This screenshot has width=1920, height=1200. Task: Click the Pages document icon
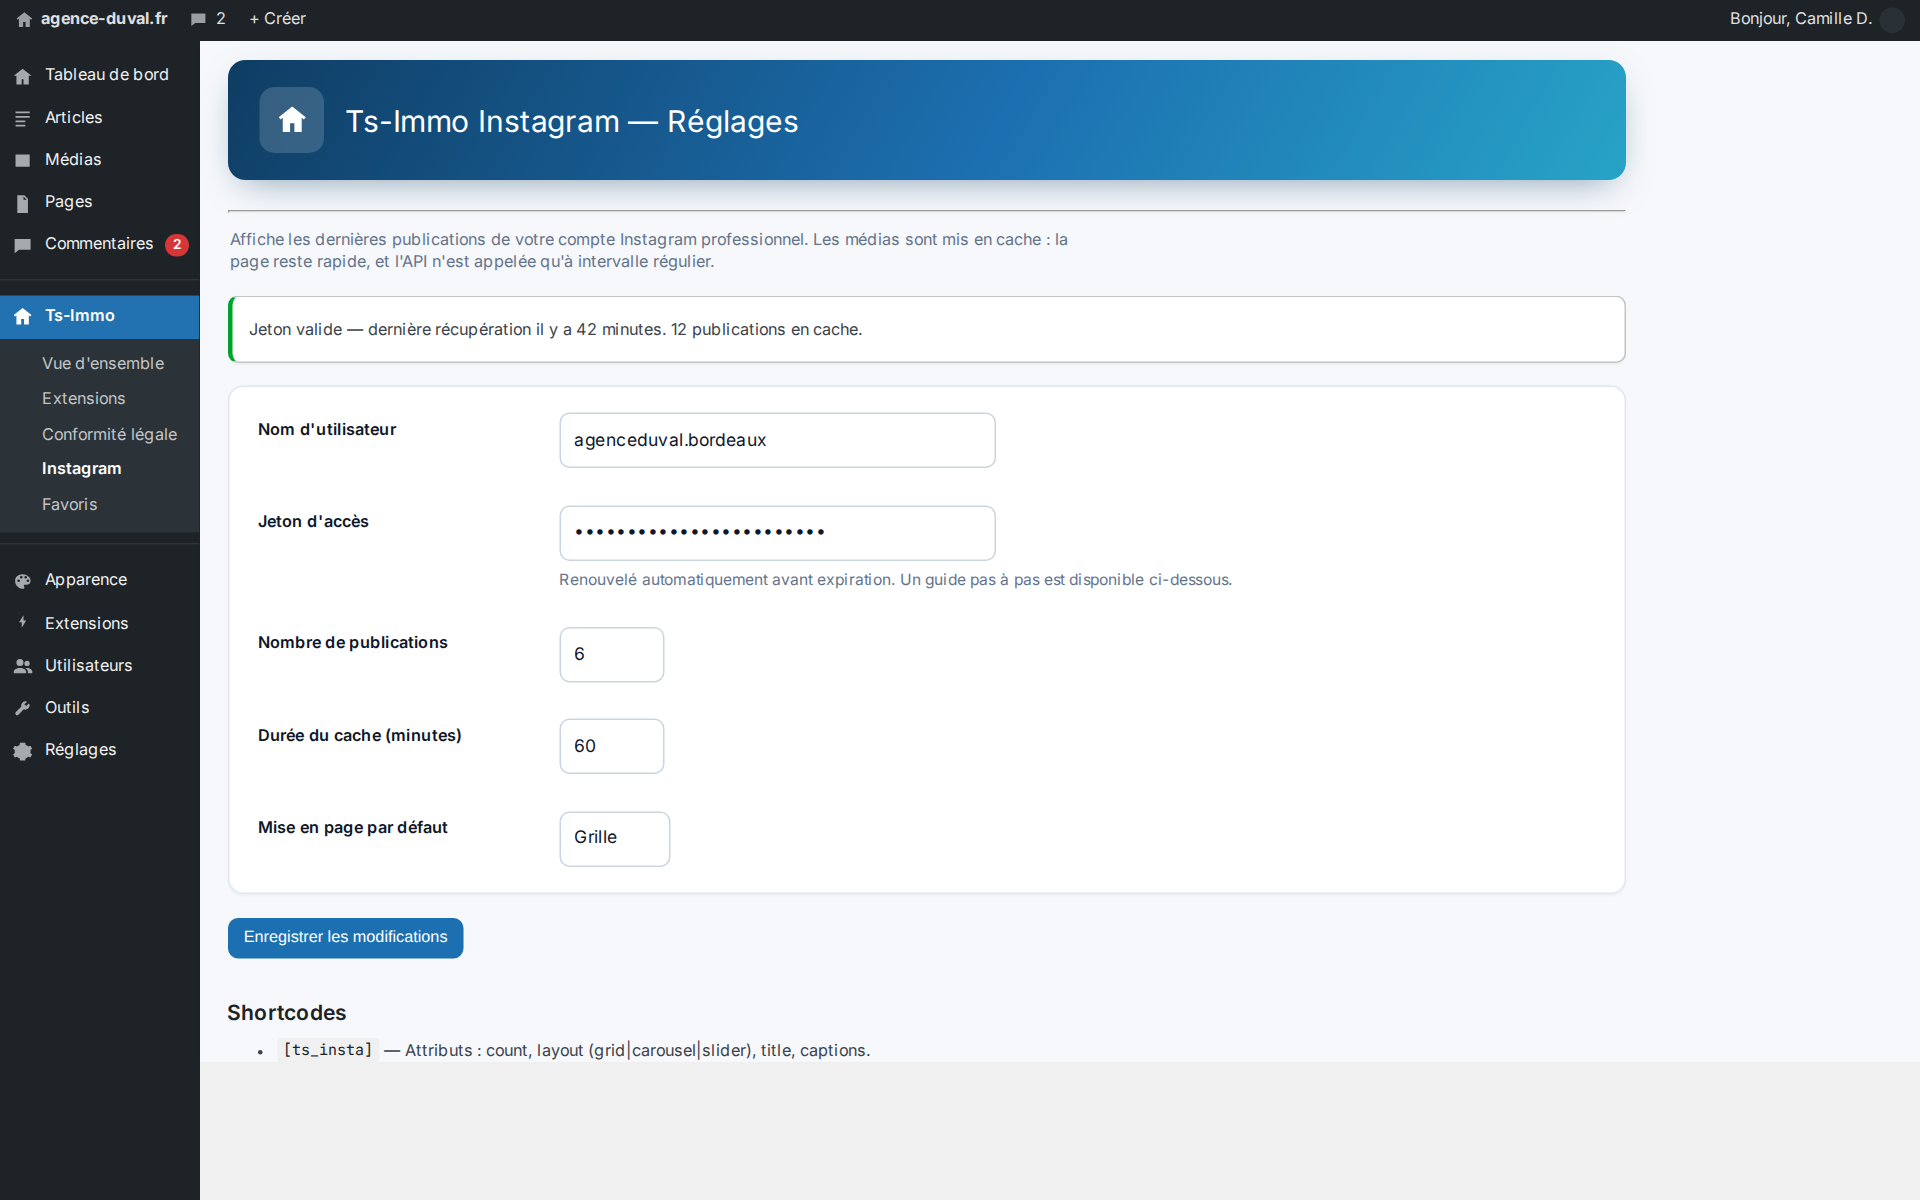[x=23, y=203]
